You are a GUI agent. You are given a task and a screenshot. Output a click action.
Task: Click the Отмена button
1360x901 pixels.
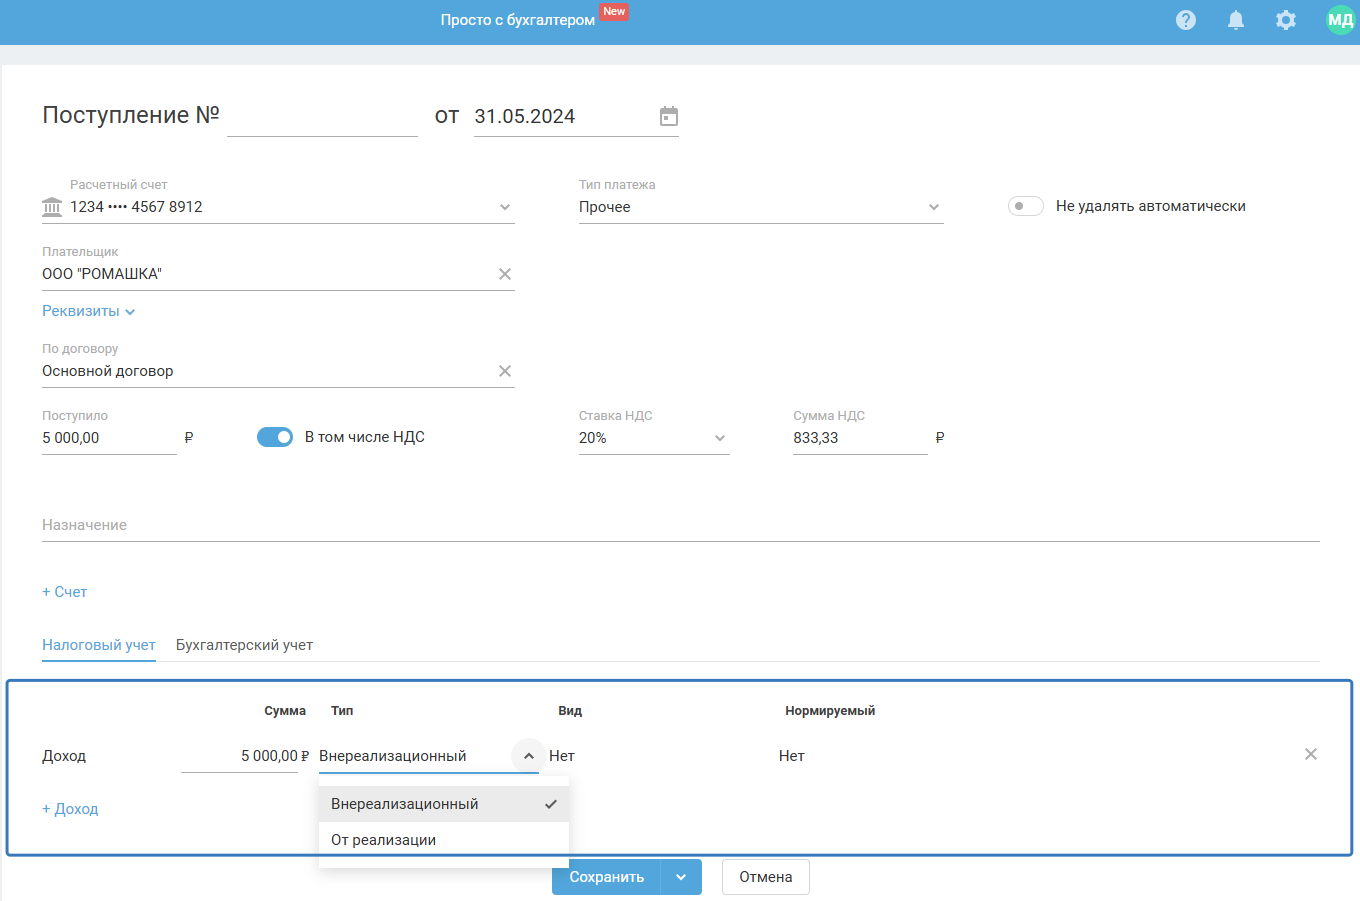click(x=765, y=877)
